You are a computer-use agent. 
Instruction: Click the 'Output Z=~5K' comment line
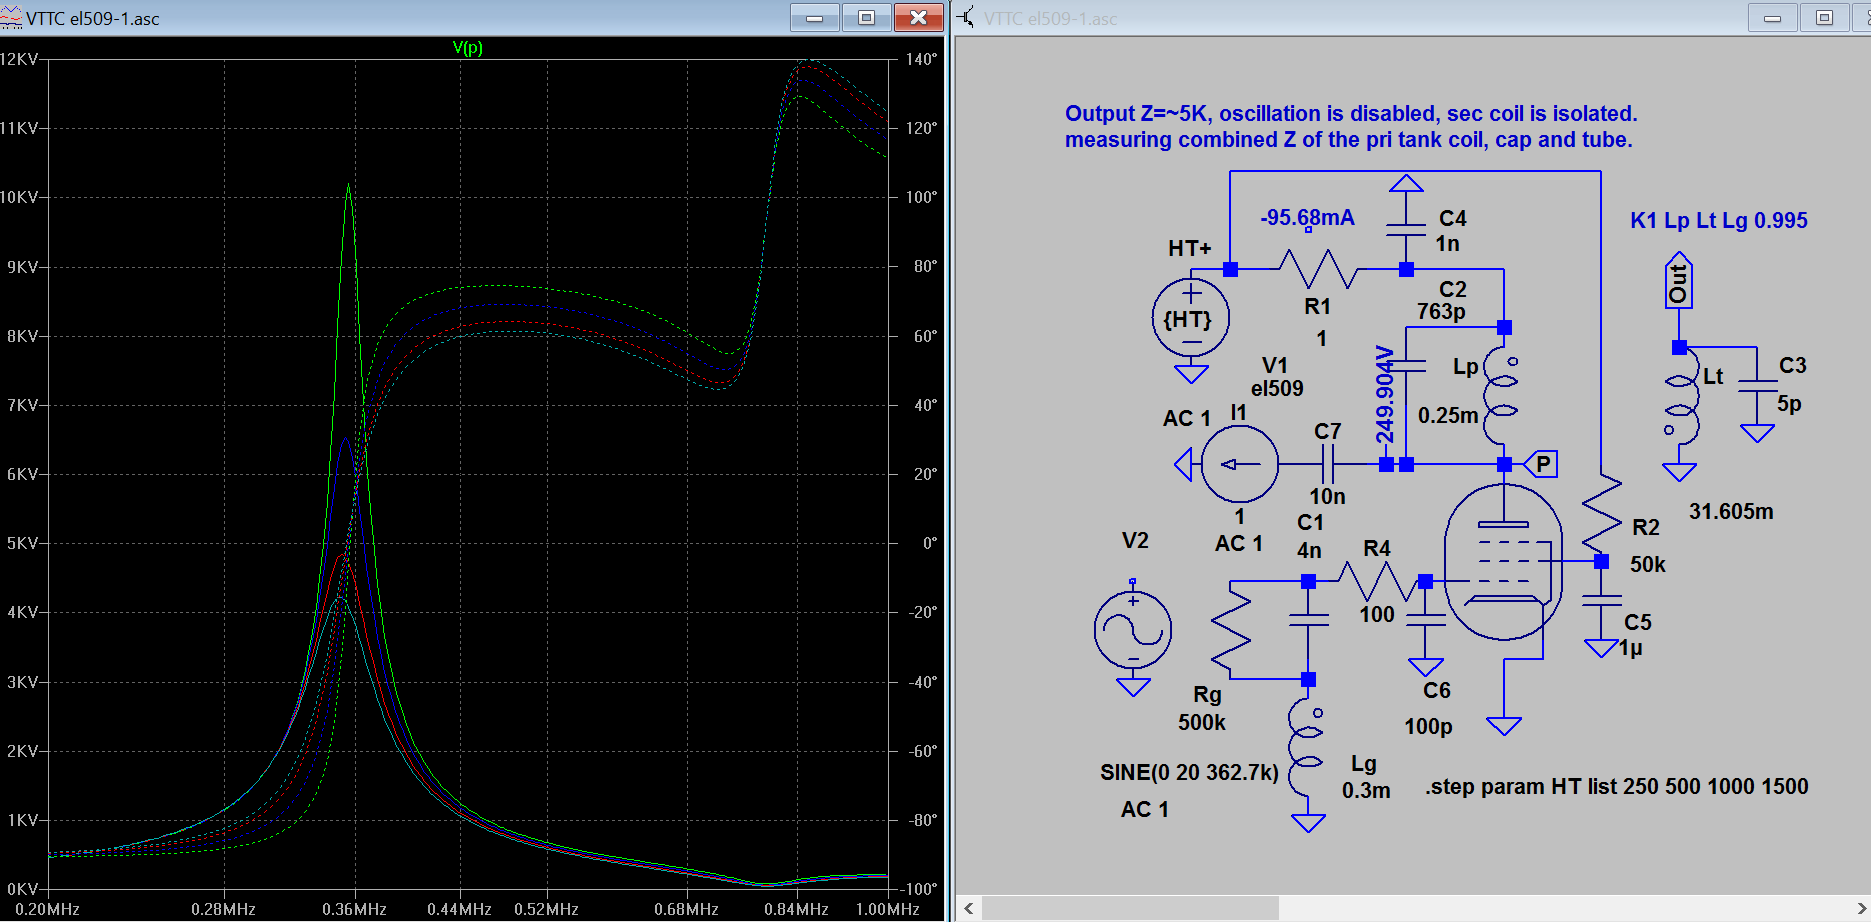pyautogui.click(x=1351, y=114)
